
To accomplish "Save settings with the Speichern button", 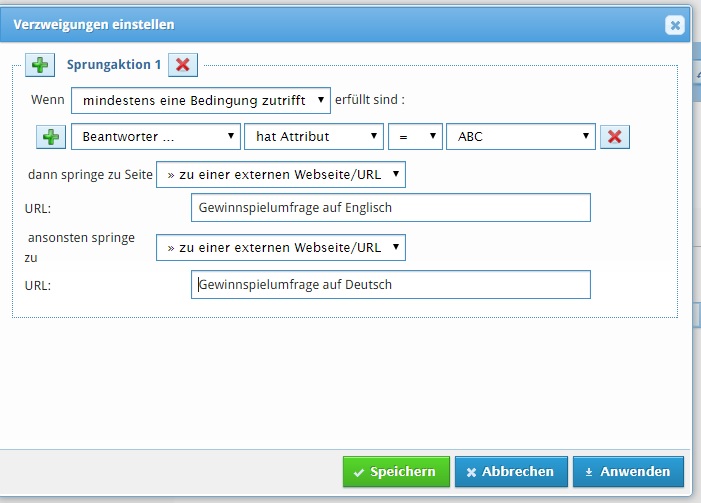I will click(396, 471).
